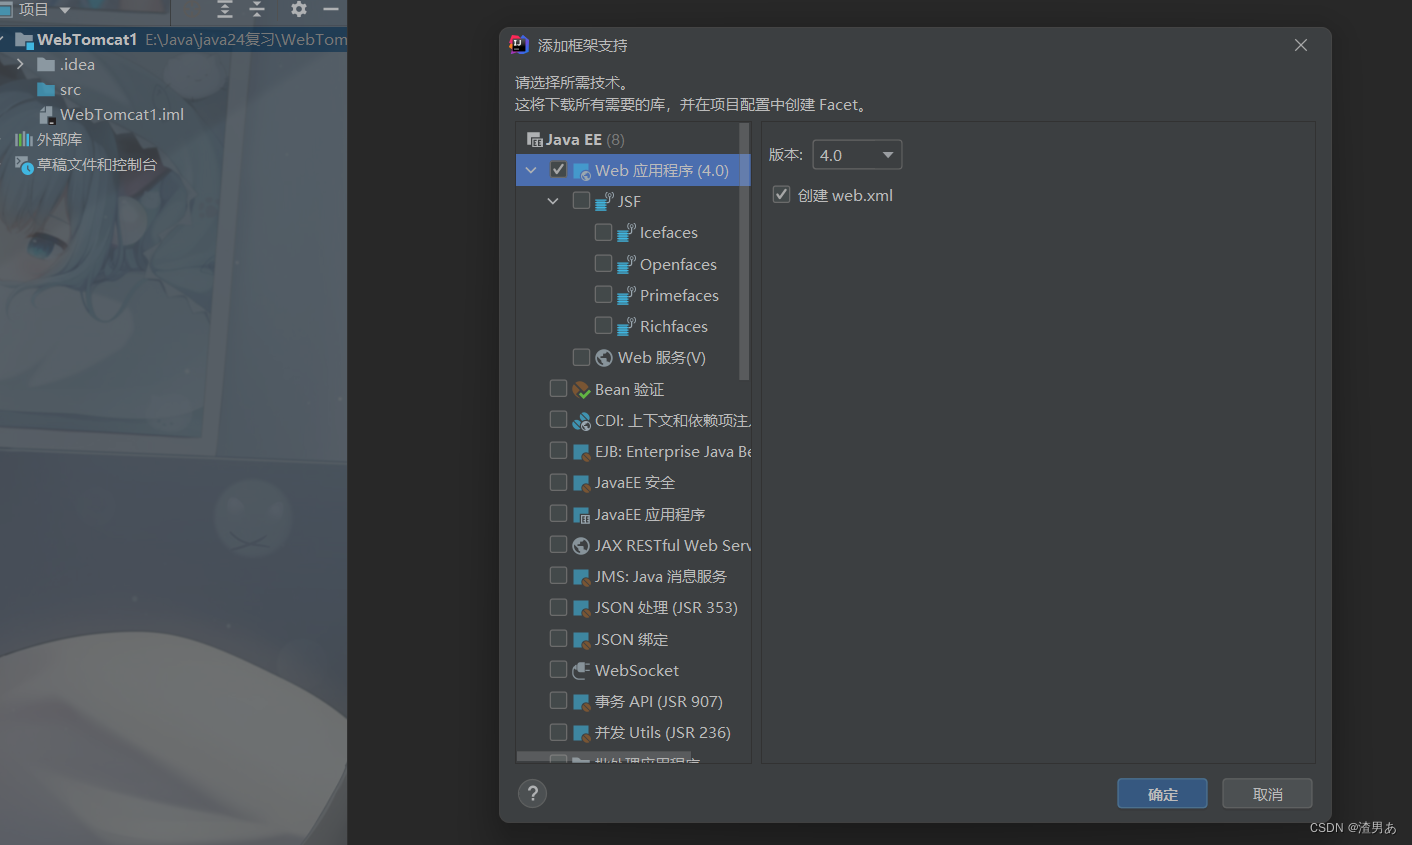This screenshot has height=845, width=1412.
Task: Click the Primefaces icon
Action: pyautogui.click(x=626, y=295)
